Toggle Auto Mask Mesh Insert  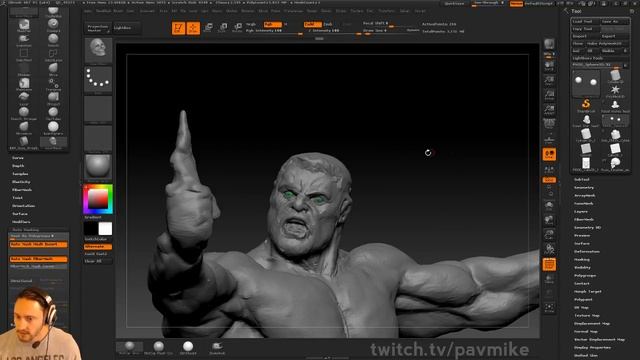pos(38,244)
